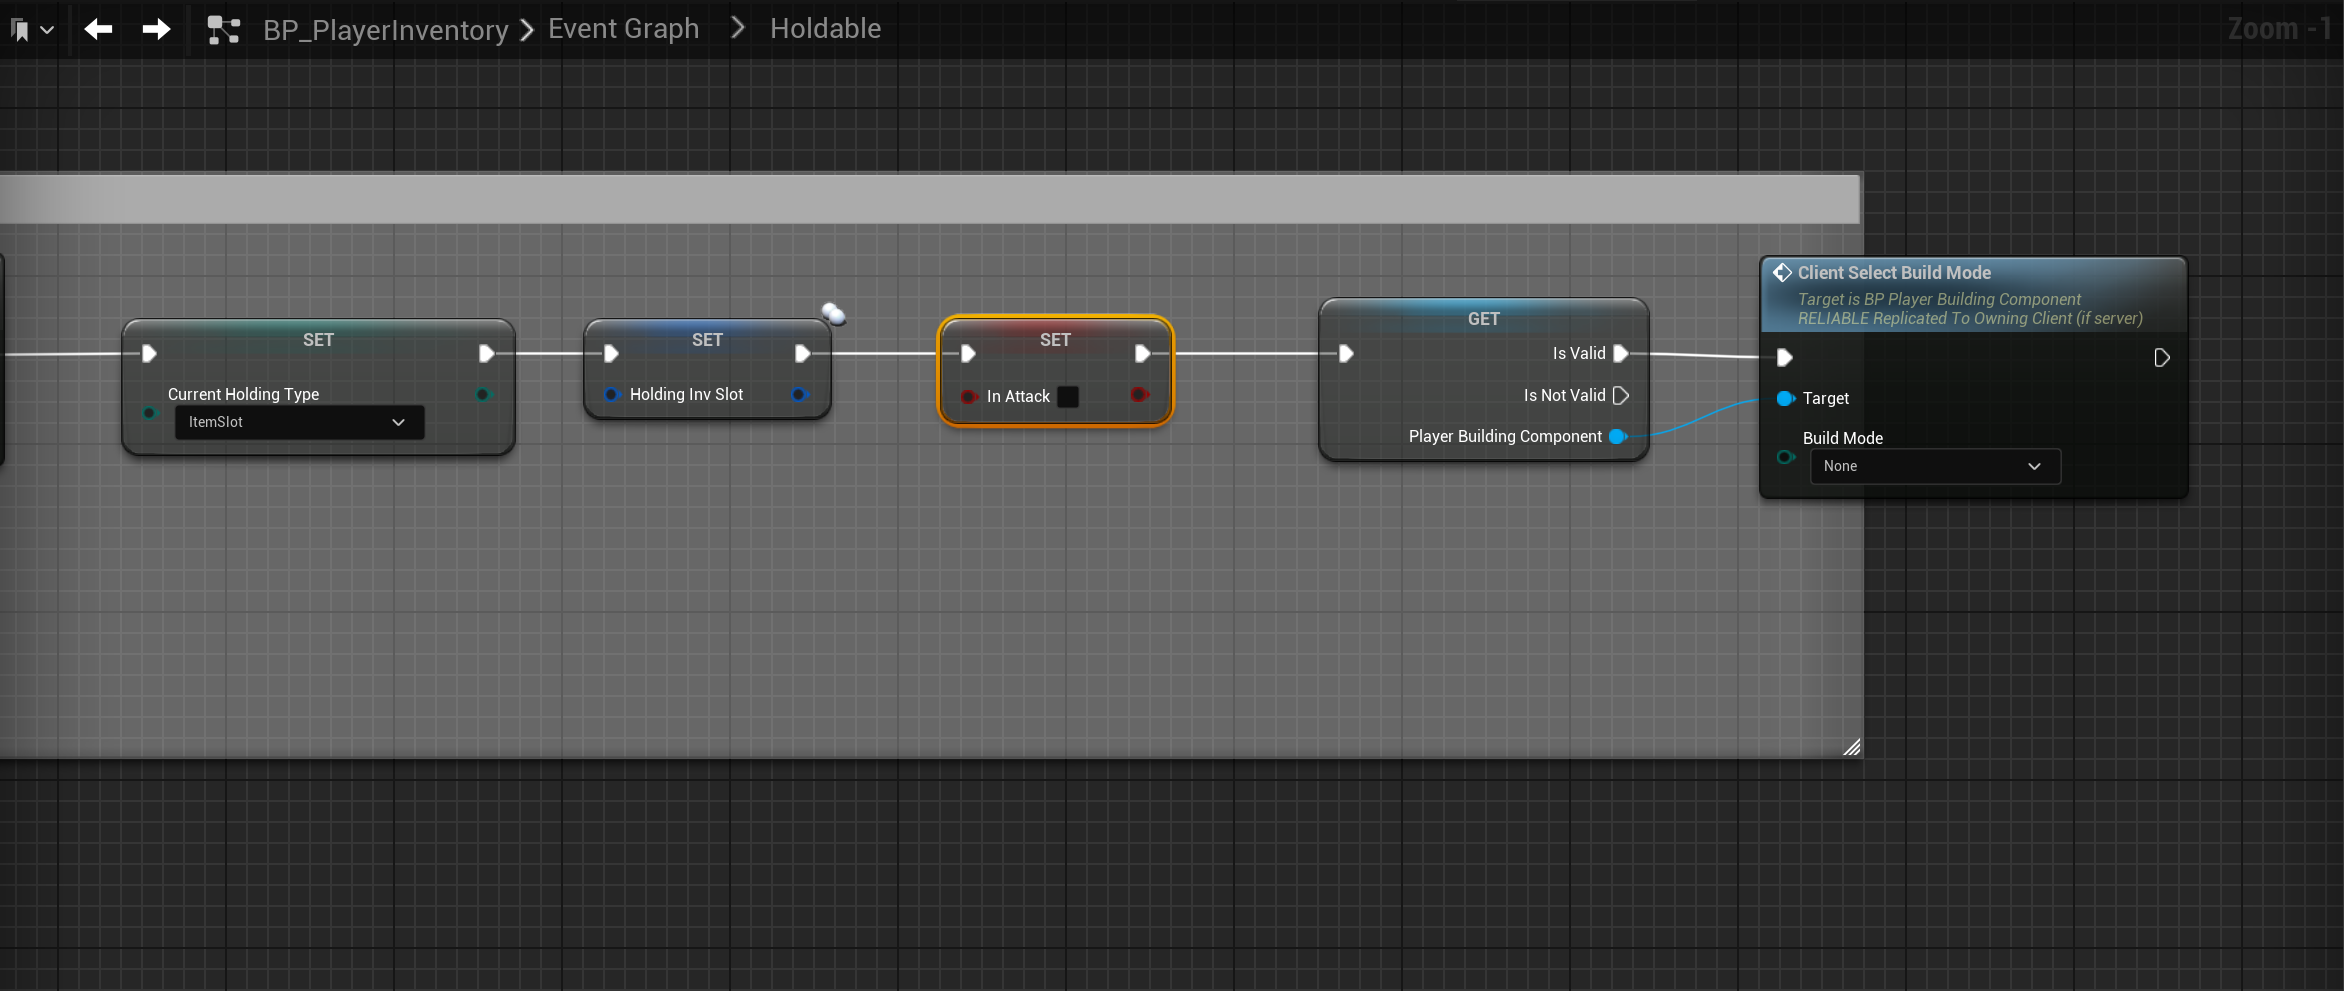Open the ItemSlot dropdown for Current Holding Type
2344x991 pixels.
(299, 423)
